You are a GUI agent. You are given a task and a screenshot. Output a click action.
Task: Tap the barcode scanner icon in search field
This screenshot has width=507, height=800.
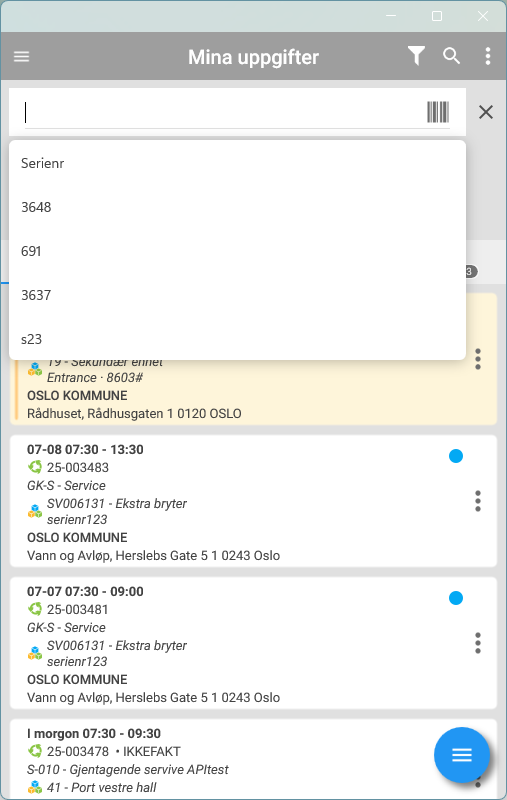[x=438, y=112]
